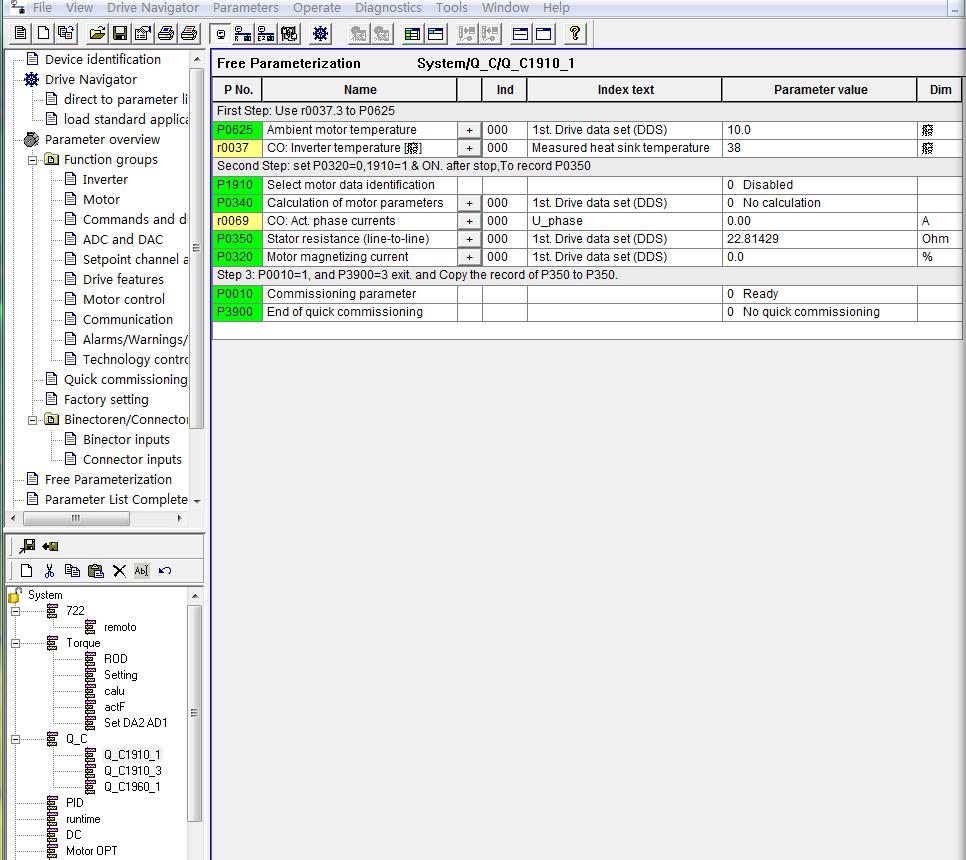Click the yellow question mark help icon
The width and height of the screenshot is (966, 860).
(x=574, y=34)
